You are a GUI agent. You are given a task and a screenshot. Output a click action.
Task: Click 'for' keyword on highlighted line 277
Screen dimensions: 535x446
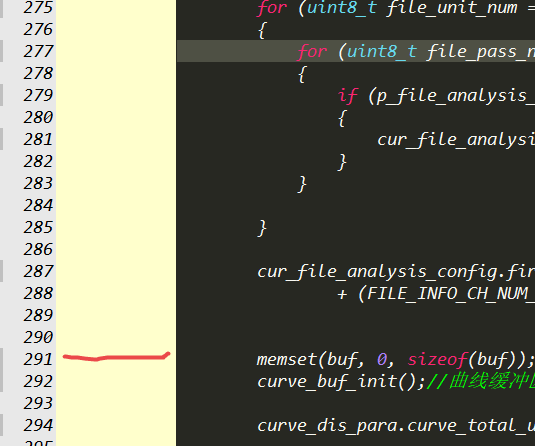pos(312,52)
